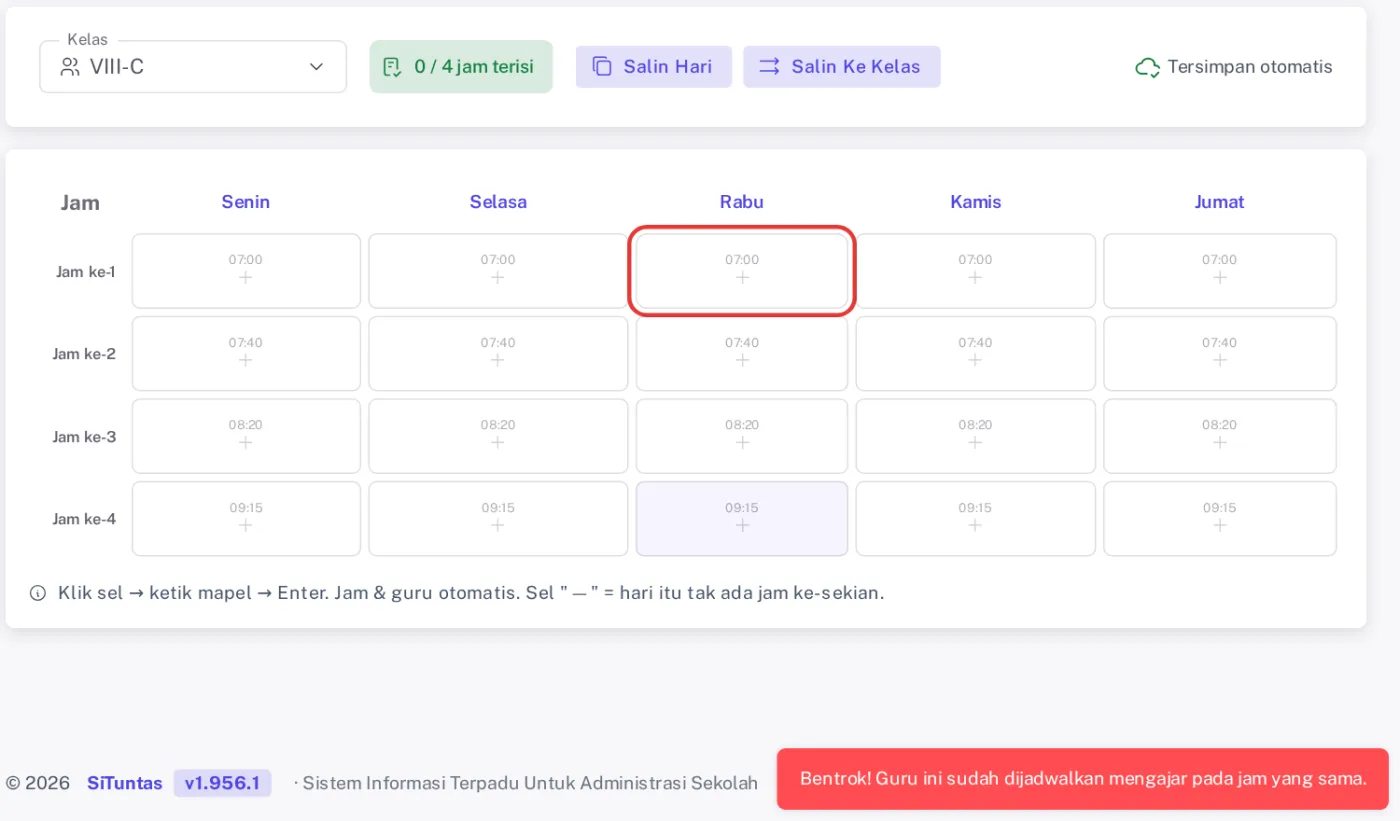
Task: Click the Tersimpan otomatis text
Action: click(1250, 67)
